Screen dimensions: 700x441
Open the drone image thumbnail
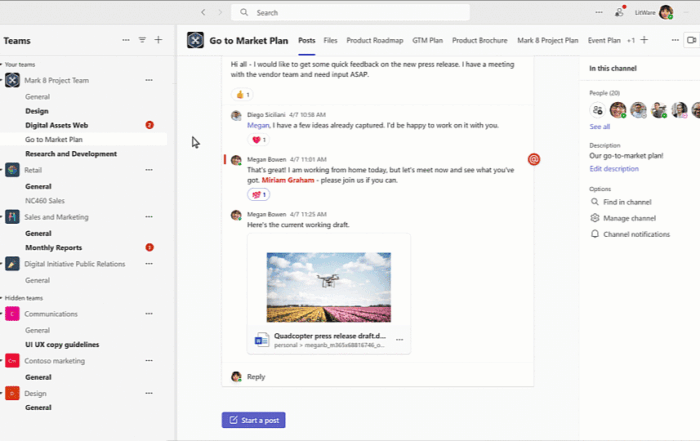point(329,287)
